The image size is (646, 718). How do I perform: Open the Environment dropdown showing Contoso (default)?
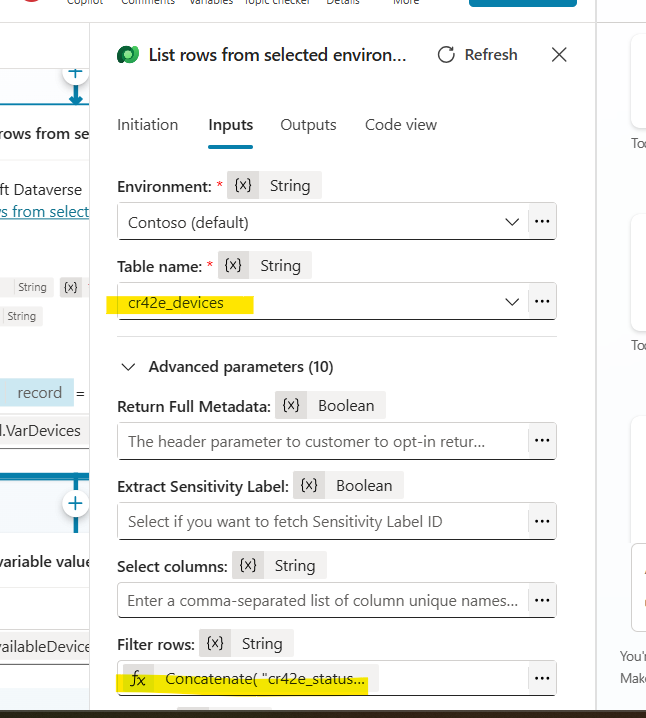[x=323, y=222]
